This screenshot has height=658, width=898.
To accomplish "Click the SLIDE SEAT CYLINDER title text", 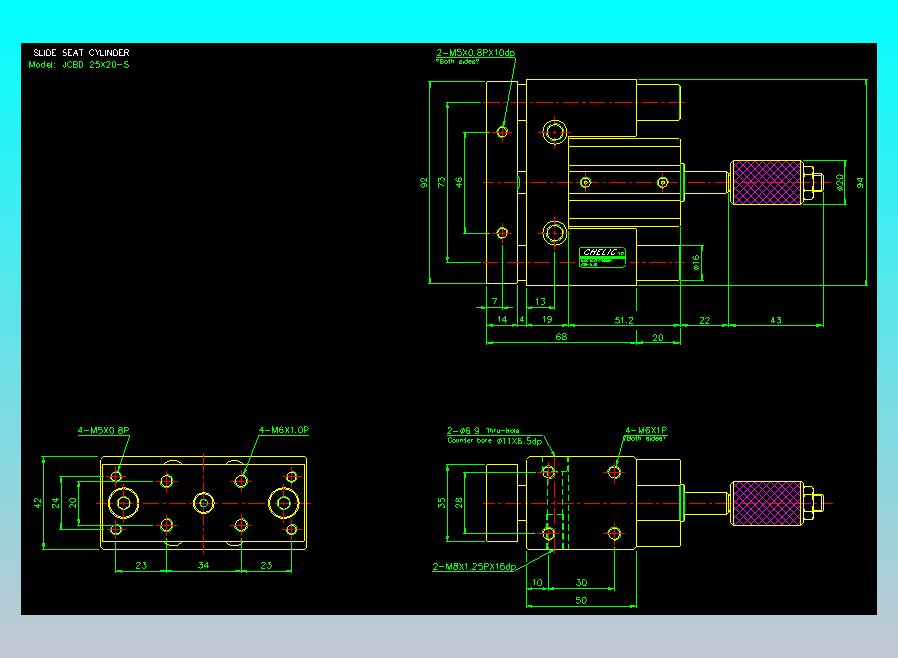I will click(81, 53).
